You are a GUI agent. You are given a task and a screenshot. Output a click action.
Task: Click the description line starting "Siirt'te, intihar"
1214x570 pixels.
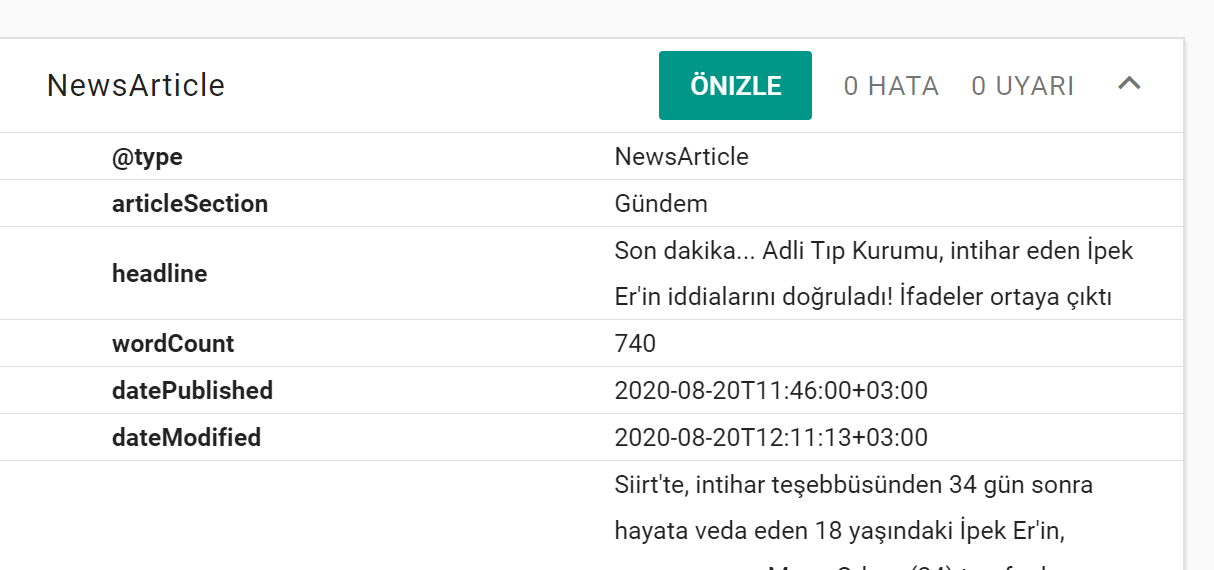tap(853, 486)
